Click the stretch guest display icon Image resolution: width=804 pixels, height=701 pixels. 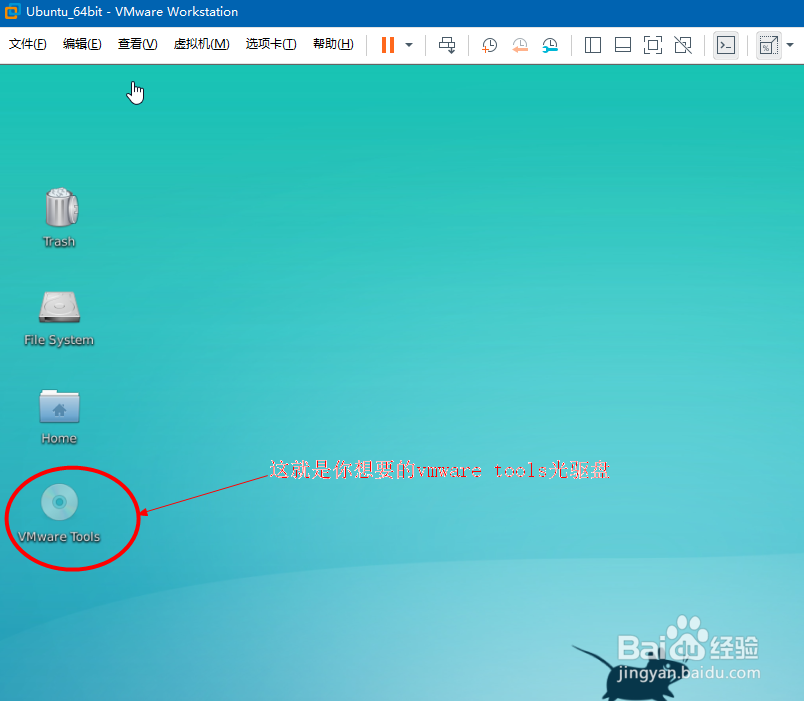tap(768, 46)
